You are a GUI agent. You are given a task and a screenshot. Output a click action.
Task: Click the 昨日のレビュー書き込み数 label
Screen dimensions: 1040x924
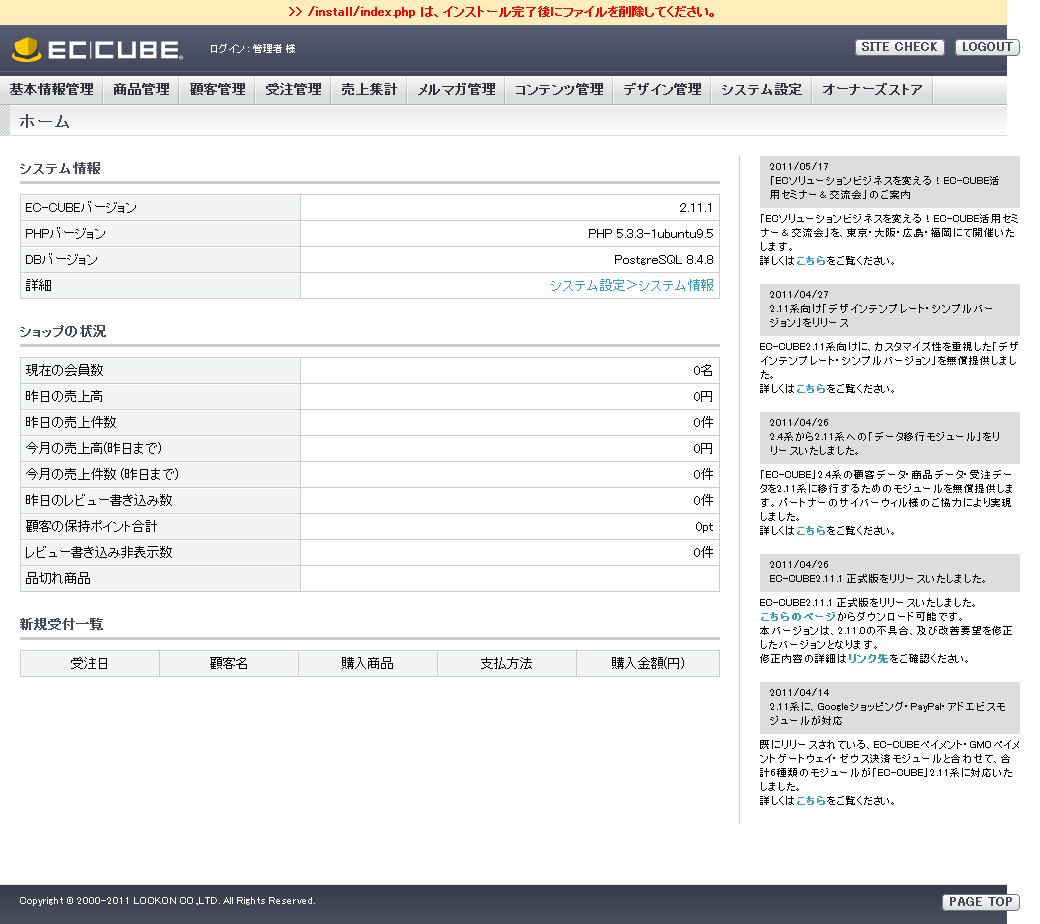pos(99,499)
